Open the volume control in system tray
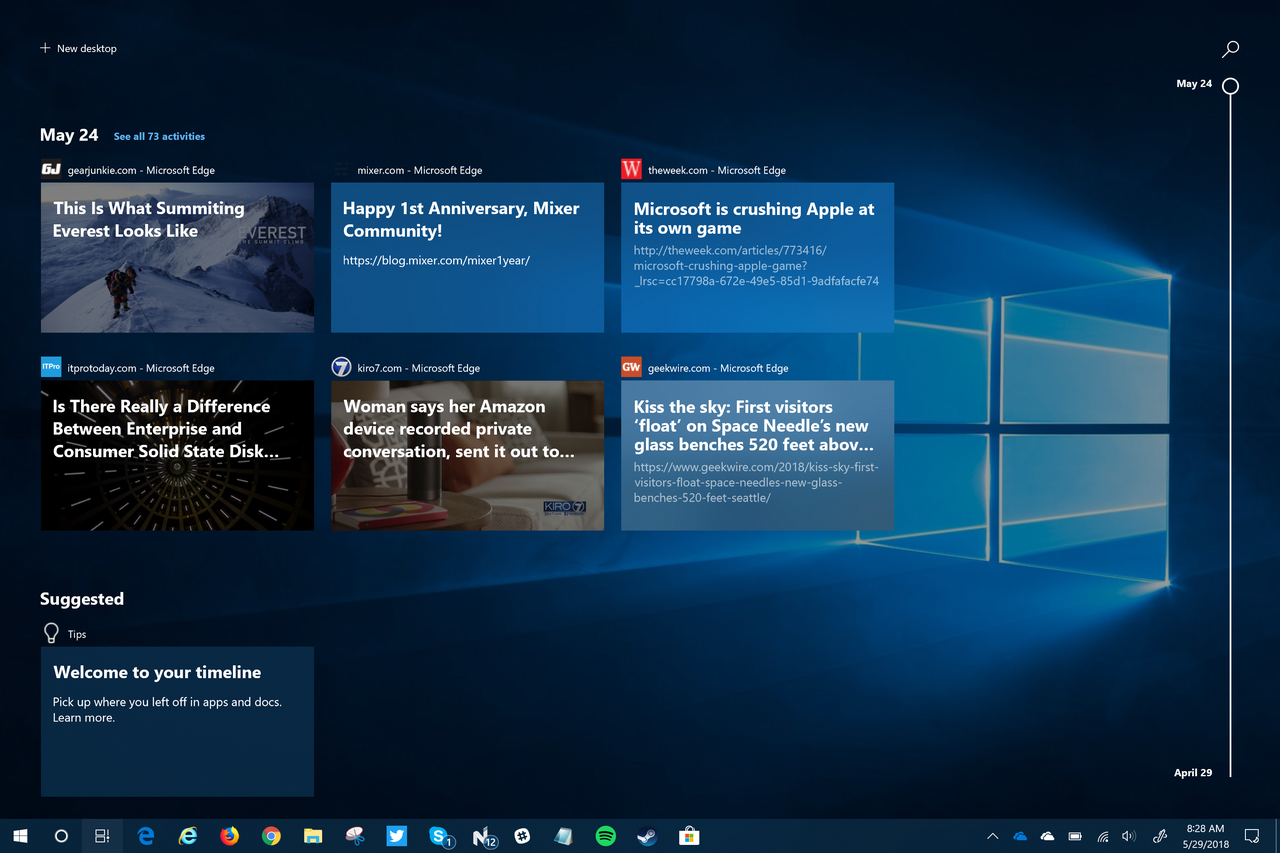1280x853 pixels. 1129,836
